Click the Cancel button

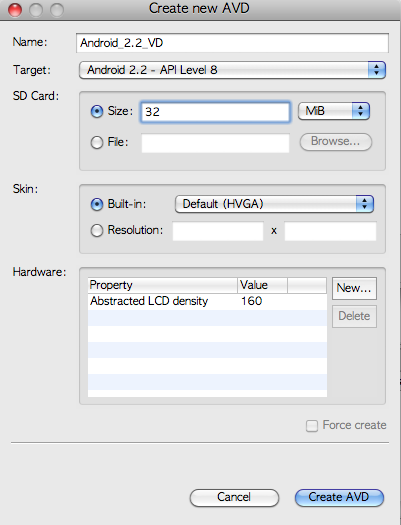click(234, 497)
